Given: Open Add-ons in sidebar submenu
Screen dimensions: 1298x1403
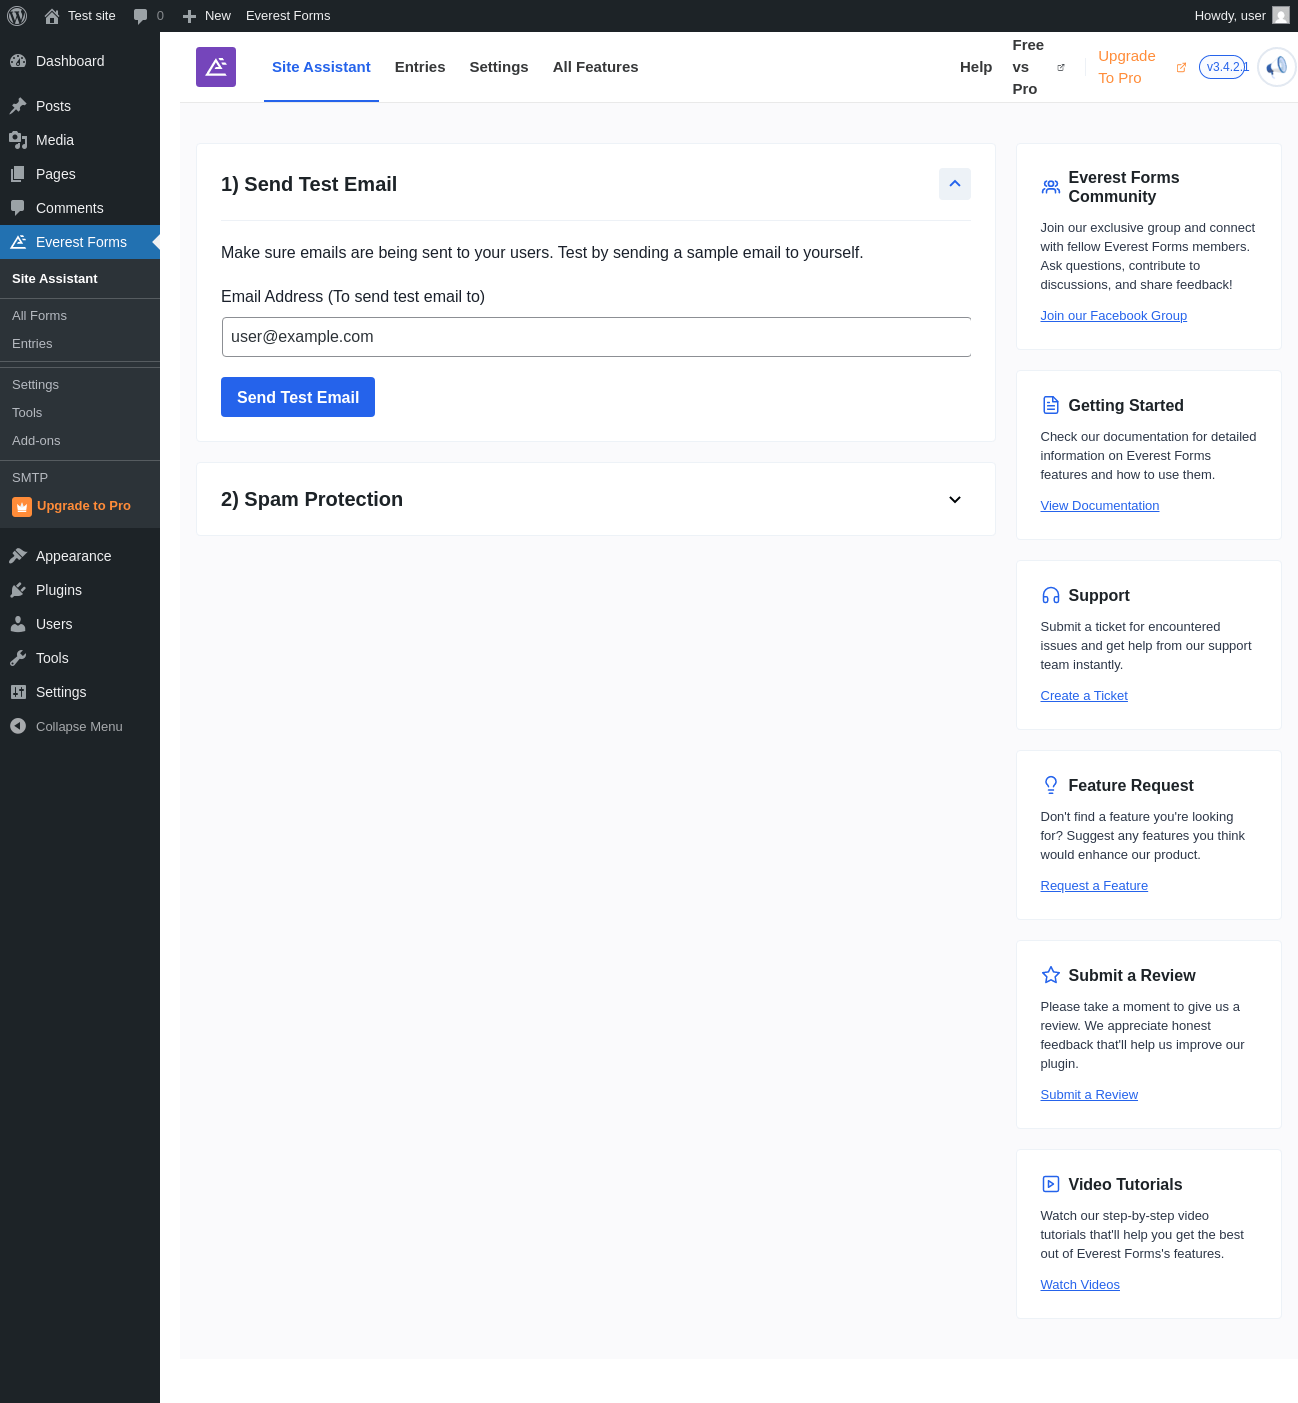Looking at the screenshot, I should 36,441.
